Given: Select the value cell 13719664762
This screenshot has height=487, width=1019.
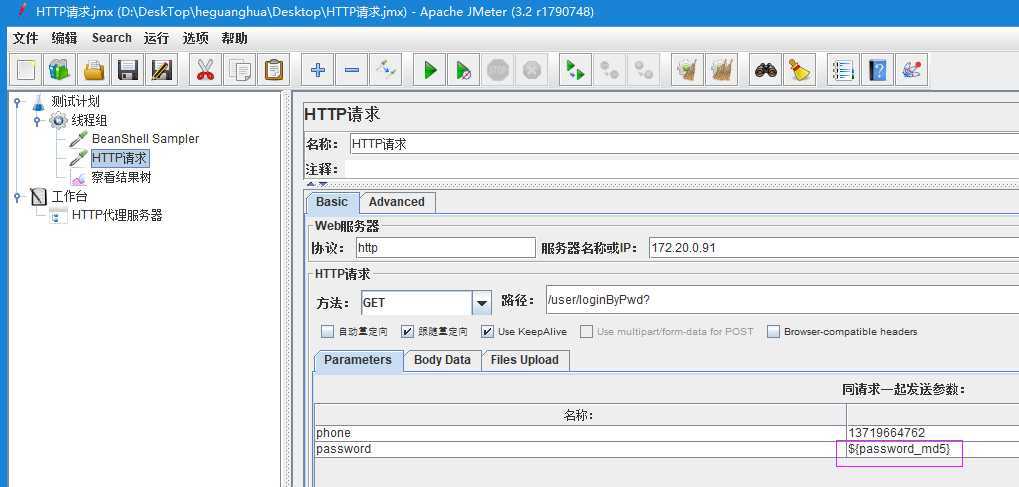Looking at the screenshot, I should point(933,433).
